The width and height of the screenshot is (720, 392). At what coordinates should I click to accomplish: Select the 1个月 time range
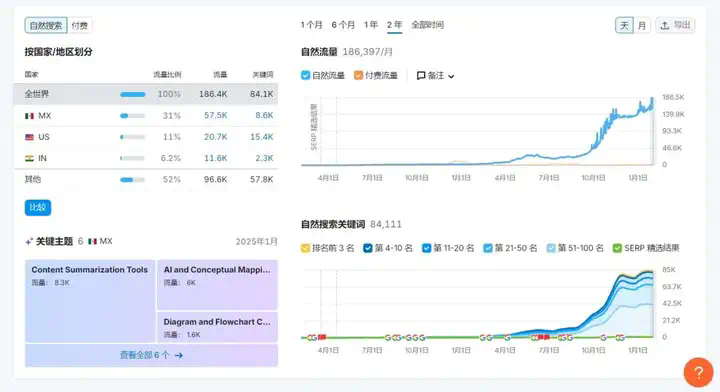tap(311, 25)
